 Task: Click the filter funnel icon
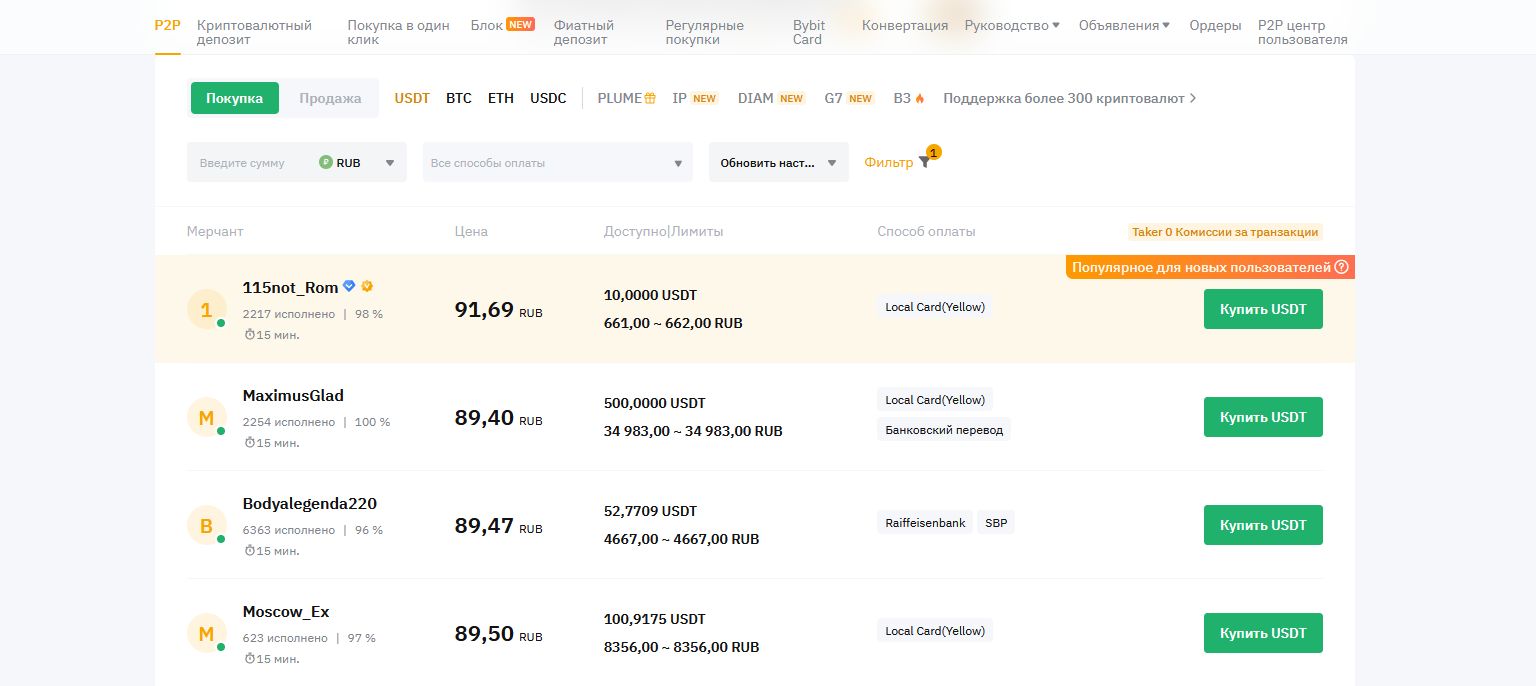[924, 163]
